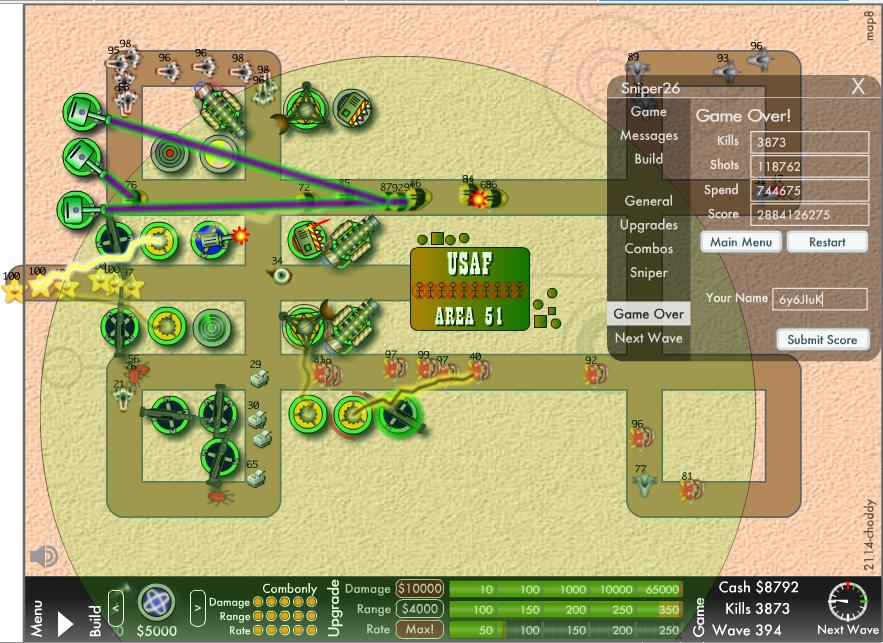Select the middle green laser tower

click(x=82, y=158)
